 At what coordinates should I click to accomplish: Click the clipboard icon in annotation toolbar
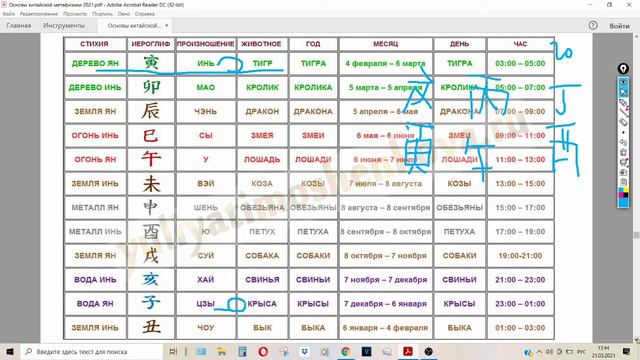tap(623, 182)
